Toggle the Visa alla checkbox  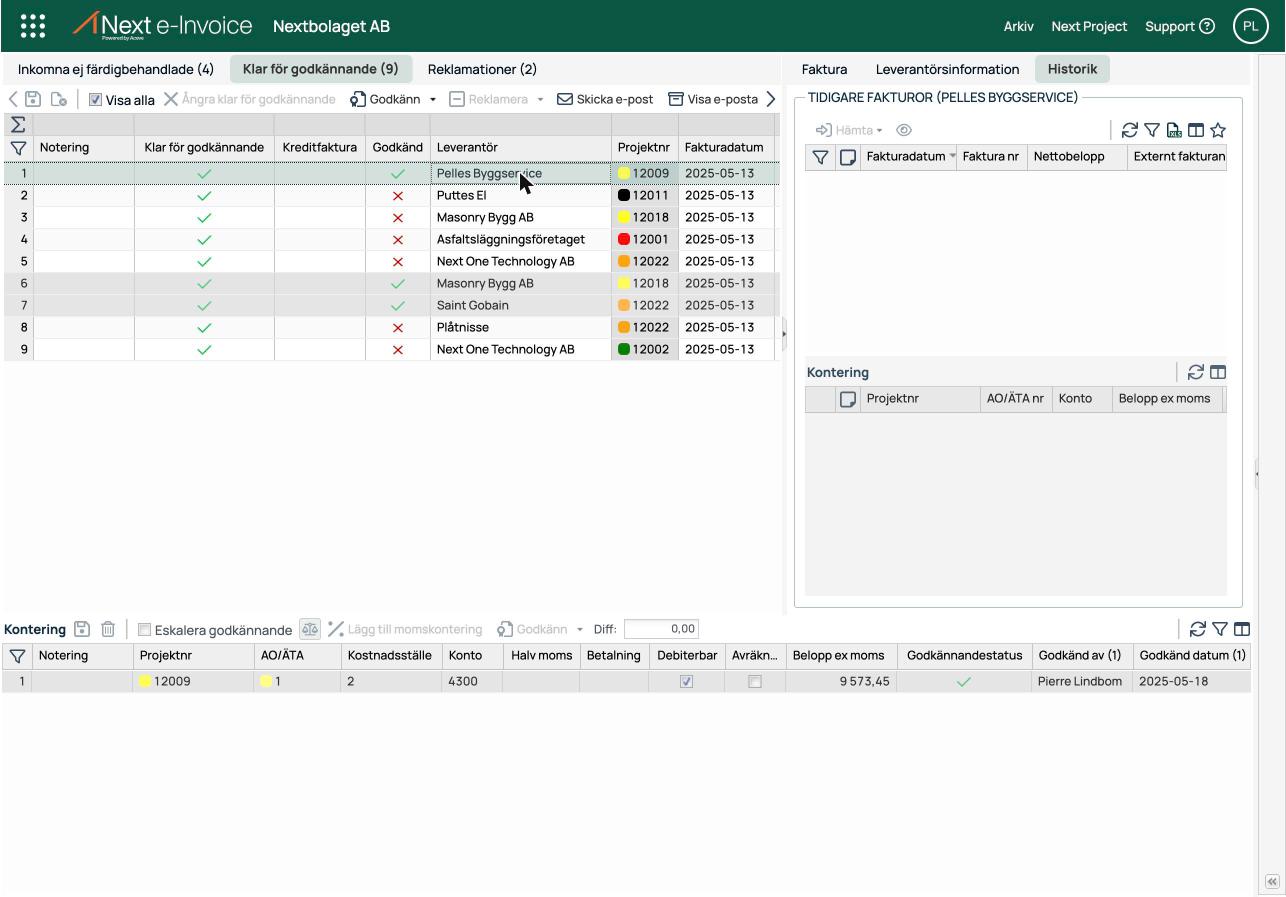96,100
